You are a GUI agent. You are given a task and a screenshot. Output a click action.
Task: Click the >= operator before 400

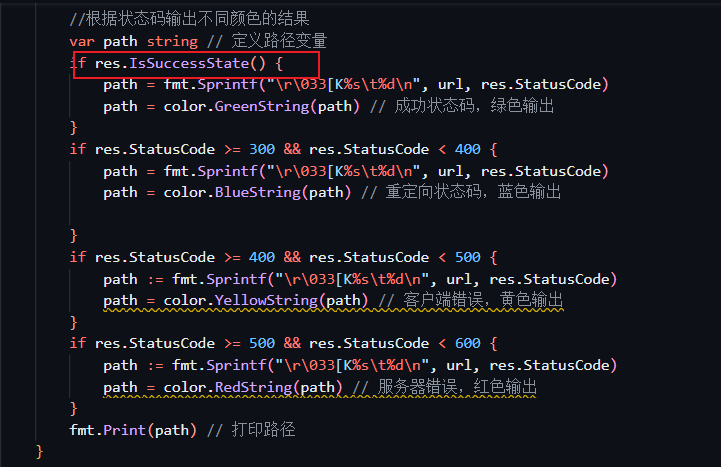click(x=232, y=257)
